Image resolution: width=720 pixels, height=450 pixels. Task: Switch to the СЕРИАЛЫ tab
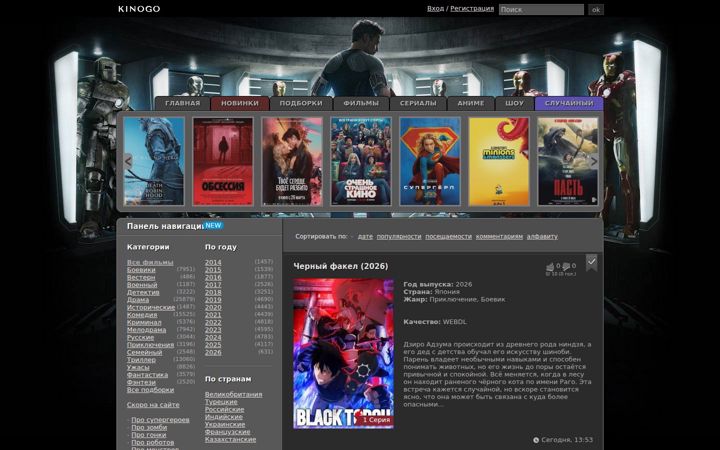point(418,103)
